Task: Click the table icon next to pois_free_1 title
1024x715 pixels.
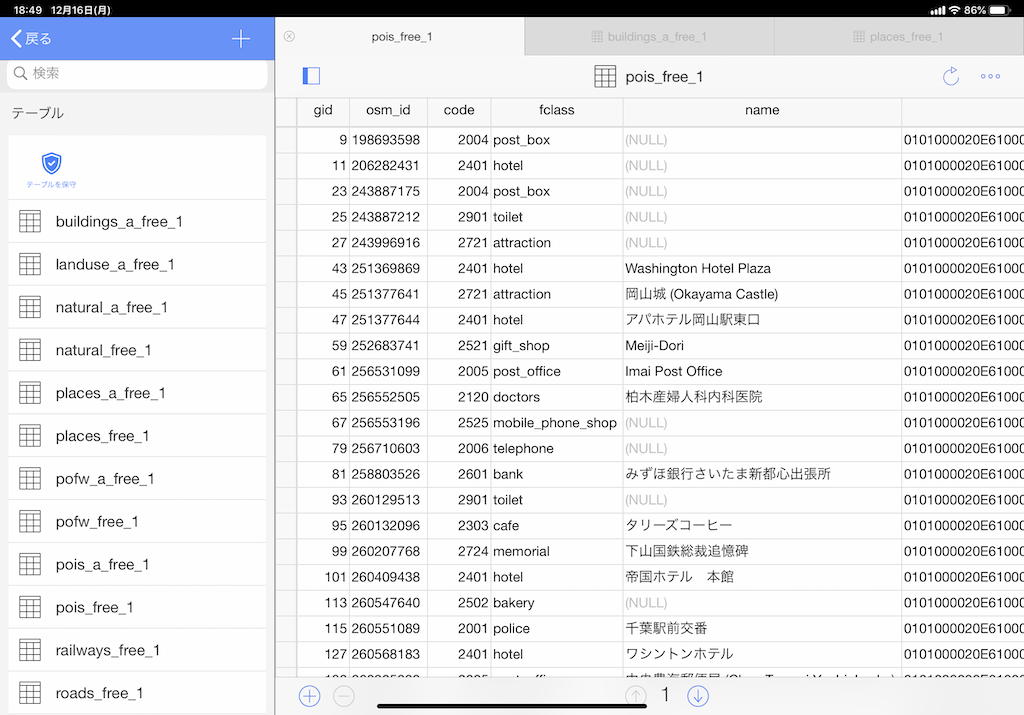Action: (x=605, y=76)
